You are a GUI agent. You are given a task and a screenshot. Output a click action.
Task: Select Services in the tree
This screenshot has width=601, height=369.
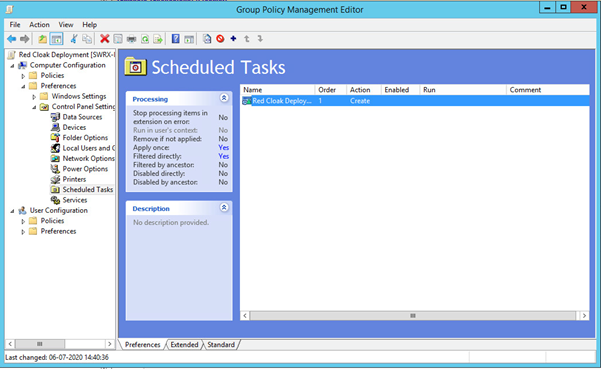pos(75,200)
